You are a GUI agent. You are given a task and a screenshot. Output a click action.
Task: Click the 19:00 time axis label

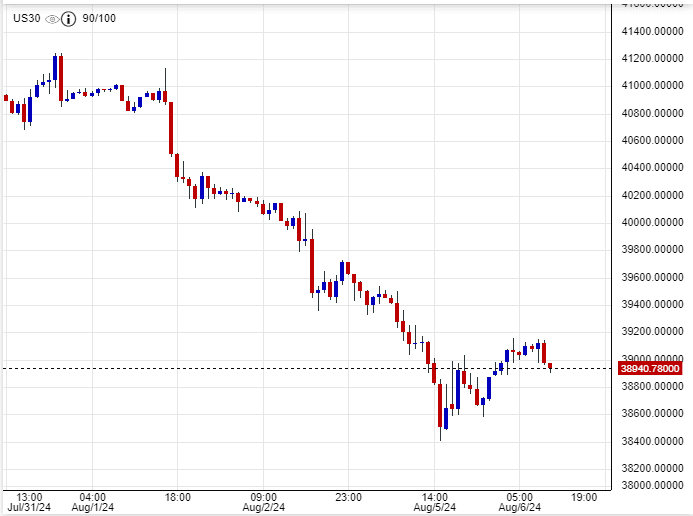(584, 495)
